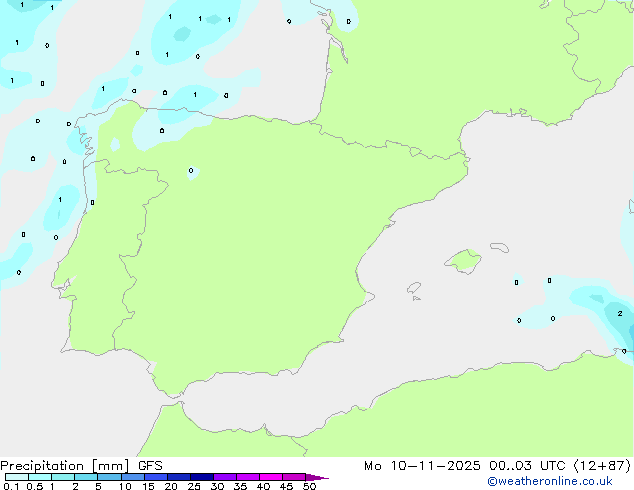Click the 'Mo' weekday label
This screenshot has height=490, width=634.
pos(372,466)
